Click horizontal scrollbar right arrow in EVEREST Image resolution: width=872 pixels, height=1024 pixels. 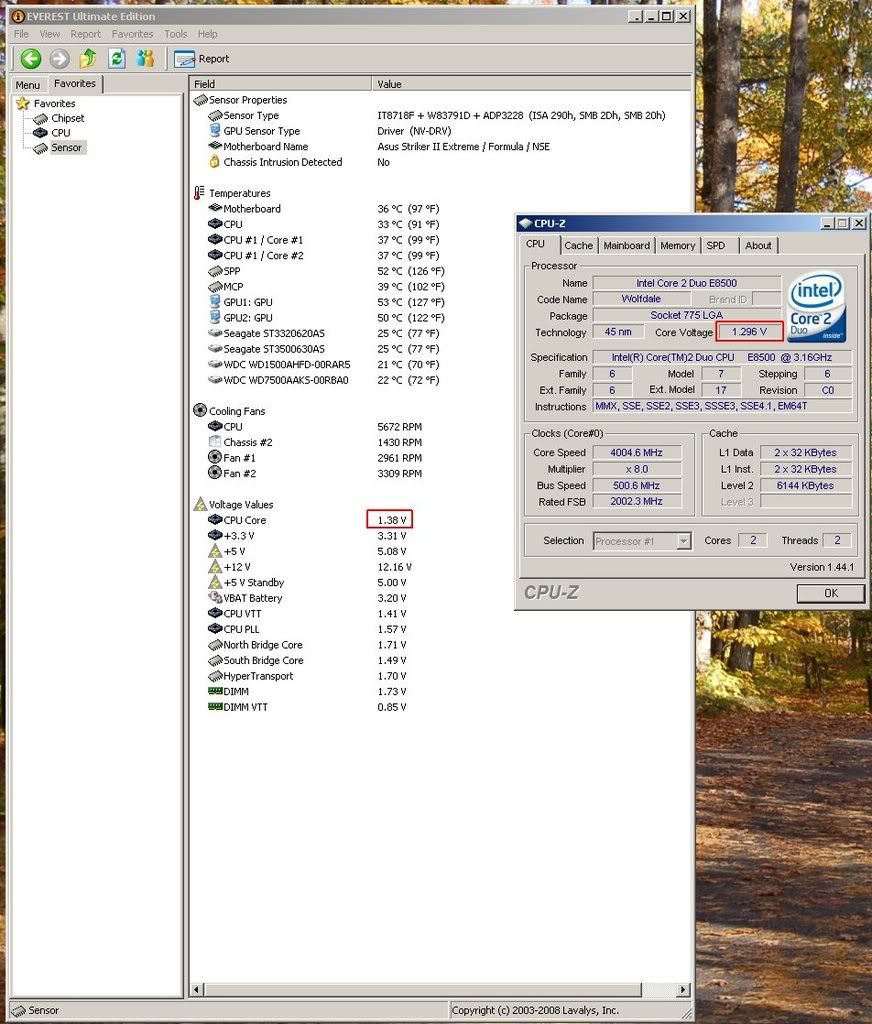(x=683, y=989)
